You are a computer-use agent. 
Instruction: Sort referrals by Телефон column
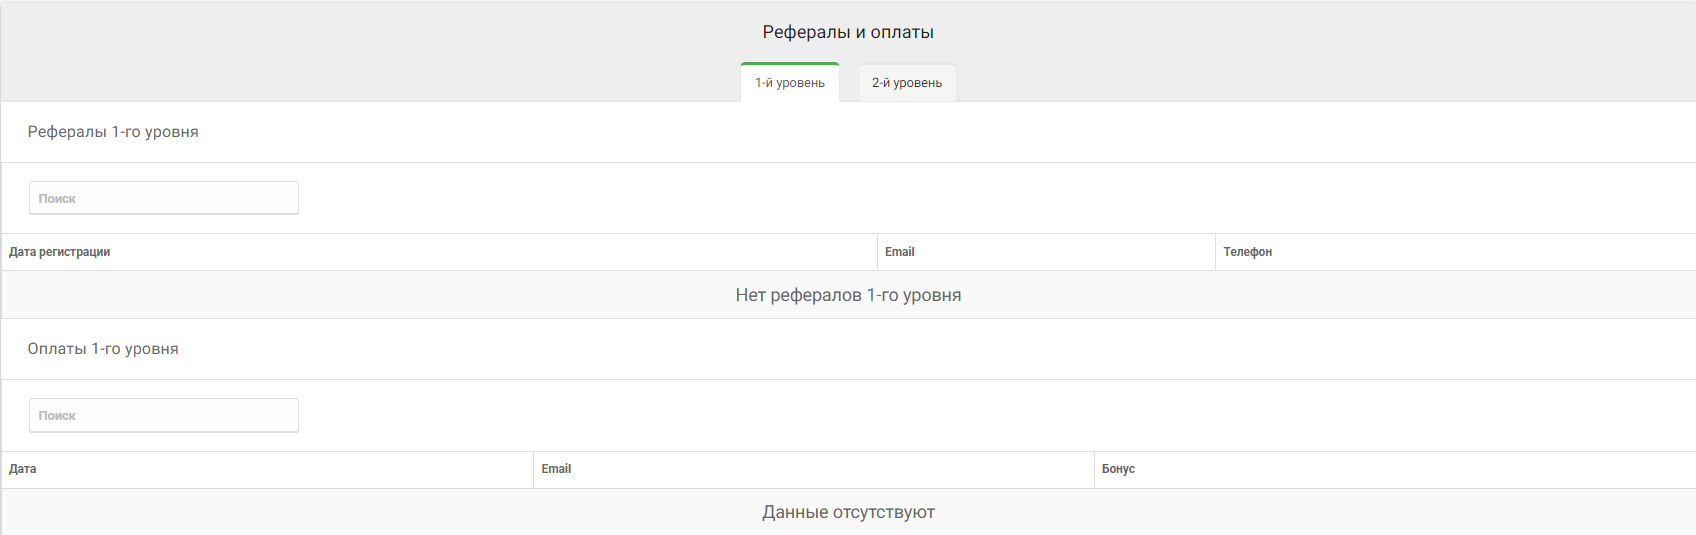[x=1247, y=252]
